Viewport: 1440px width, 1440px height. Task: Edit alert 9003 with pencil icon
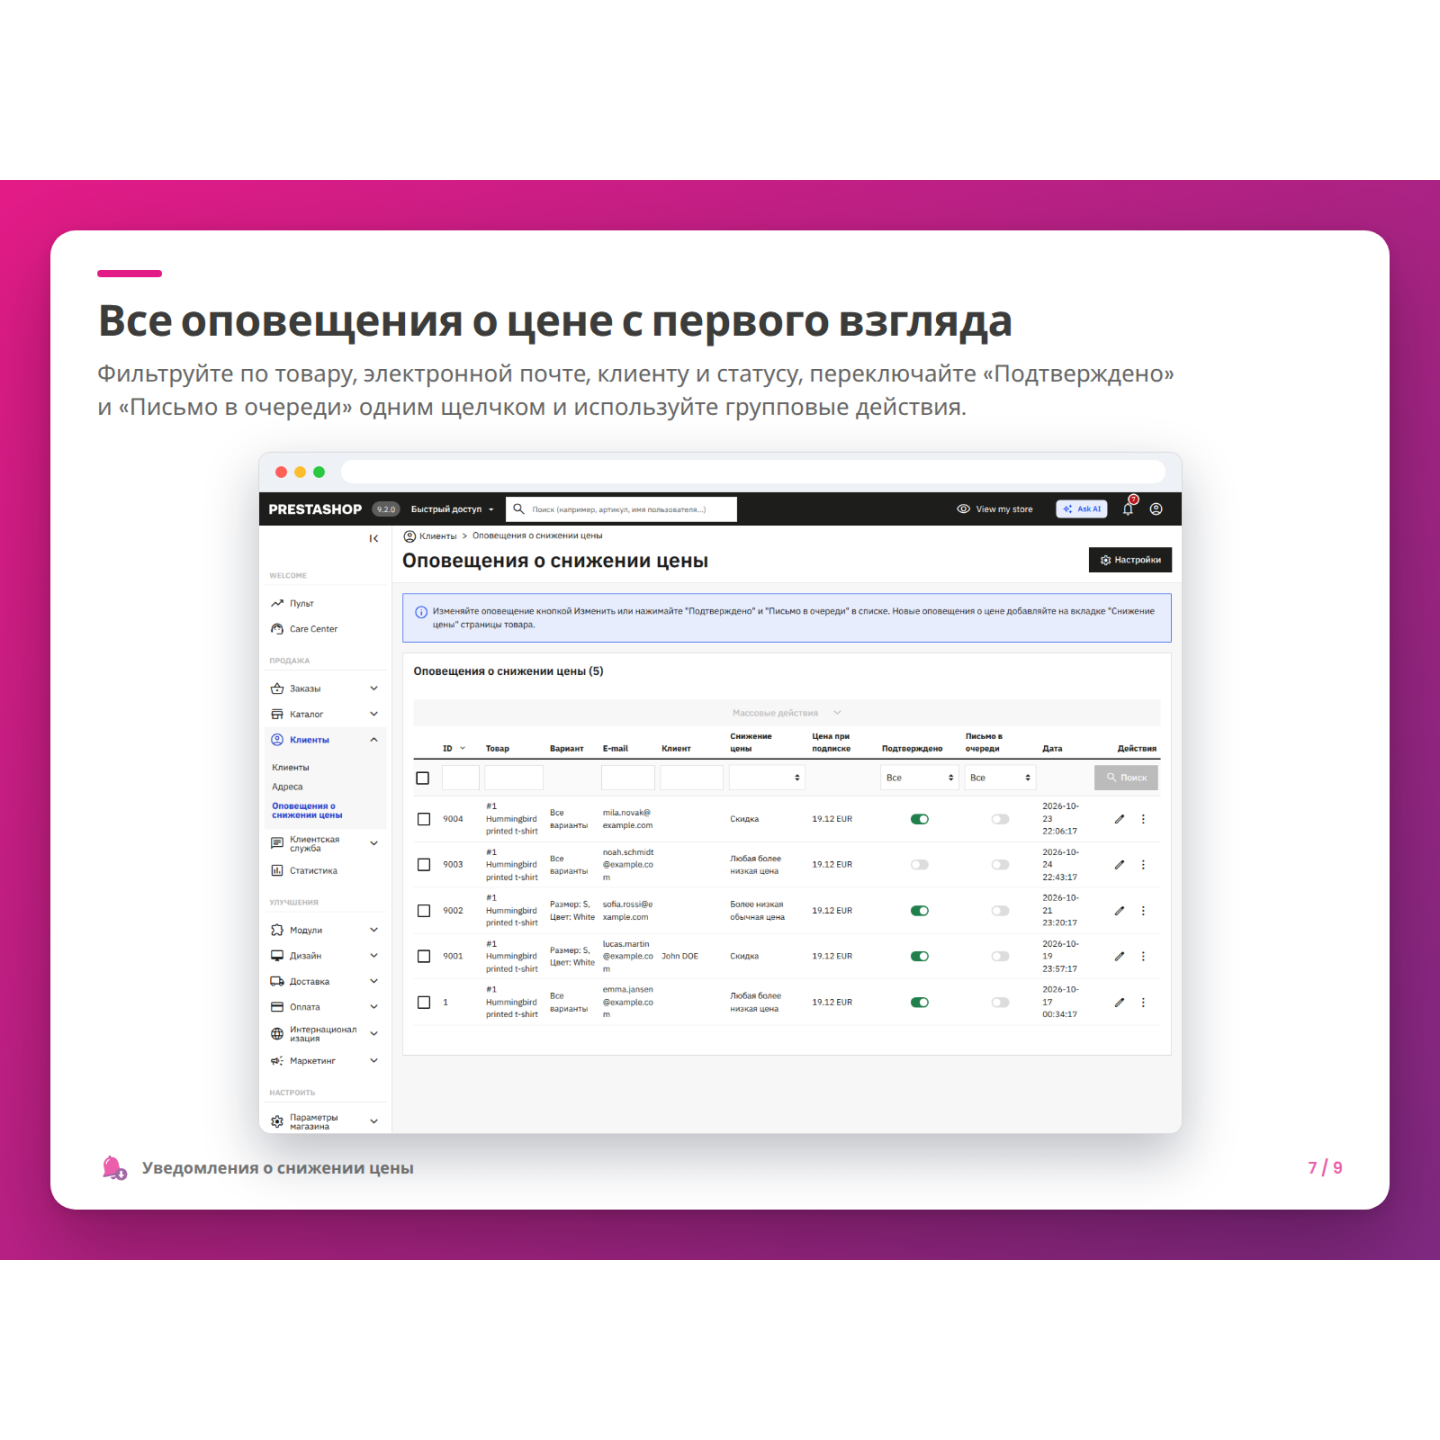pos(1119,865)
